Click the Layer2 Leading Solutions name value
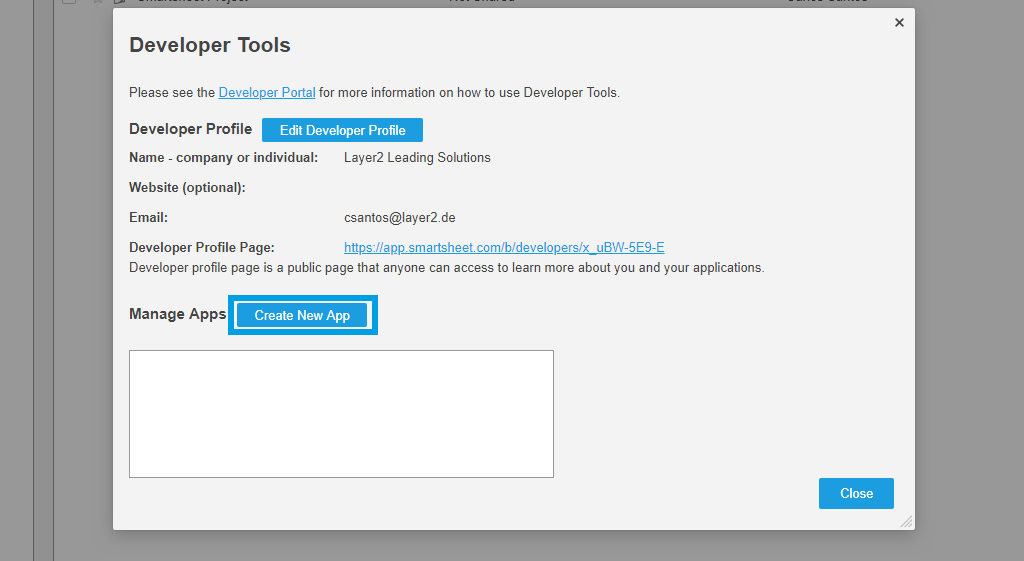The height and width of the screenshot is (561, 1024). [x=417, y=157]
